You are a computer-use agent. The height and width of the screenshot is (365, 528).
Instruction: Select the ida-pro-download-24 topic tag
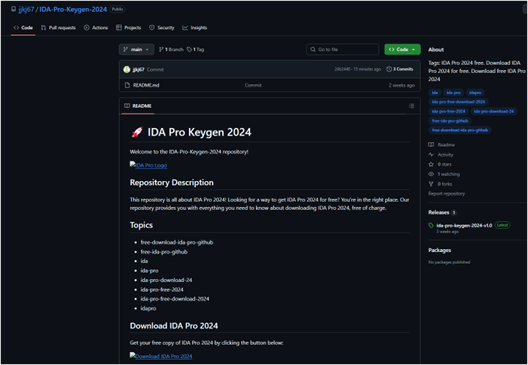pyautogui.click(x=494, y=111)
